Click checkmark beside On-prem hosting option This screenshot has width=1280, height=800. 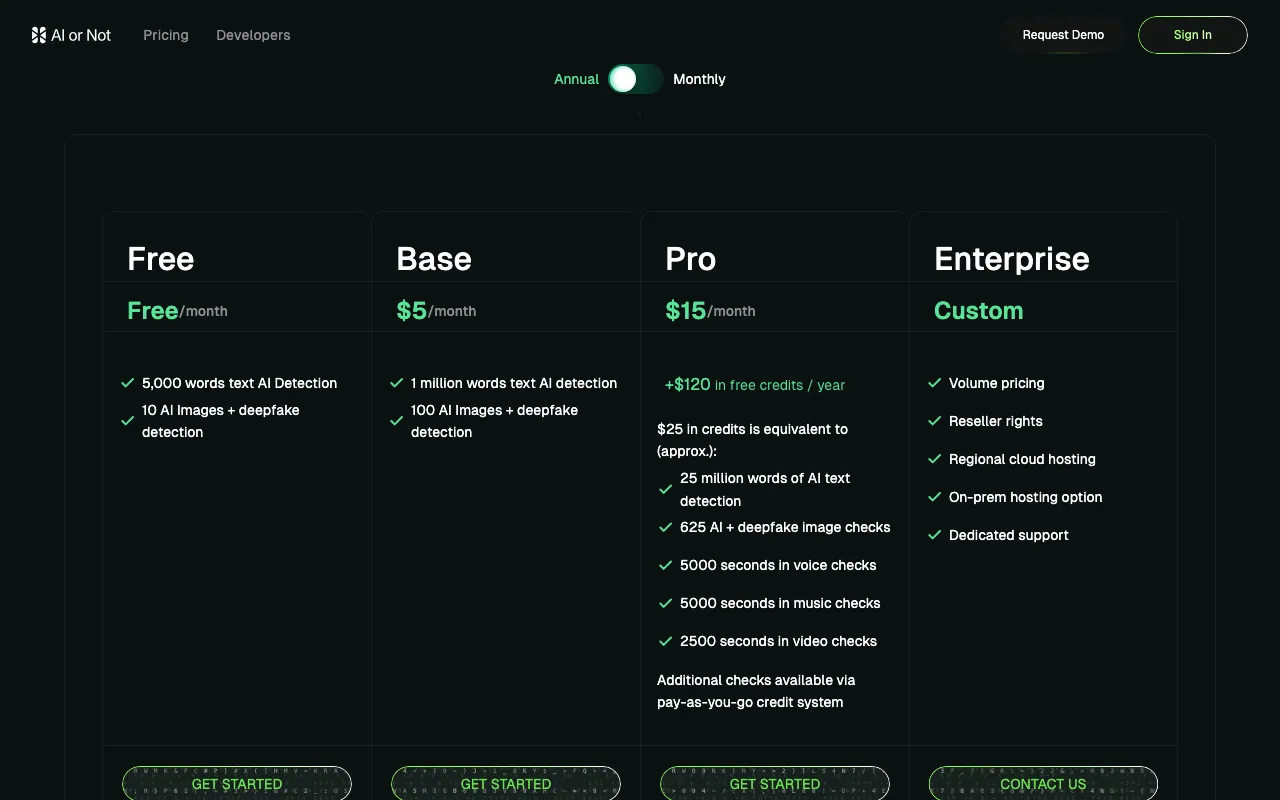tap(935, 497)
